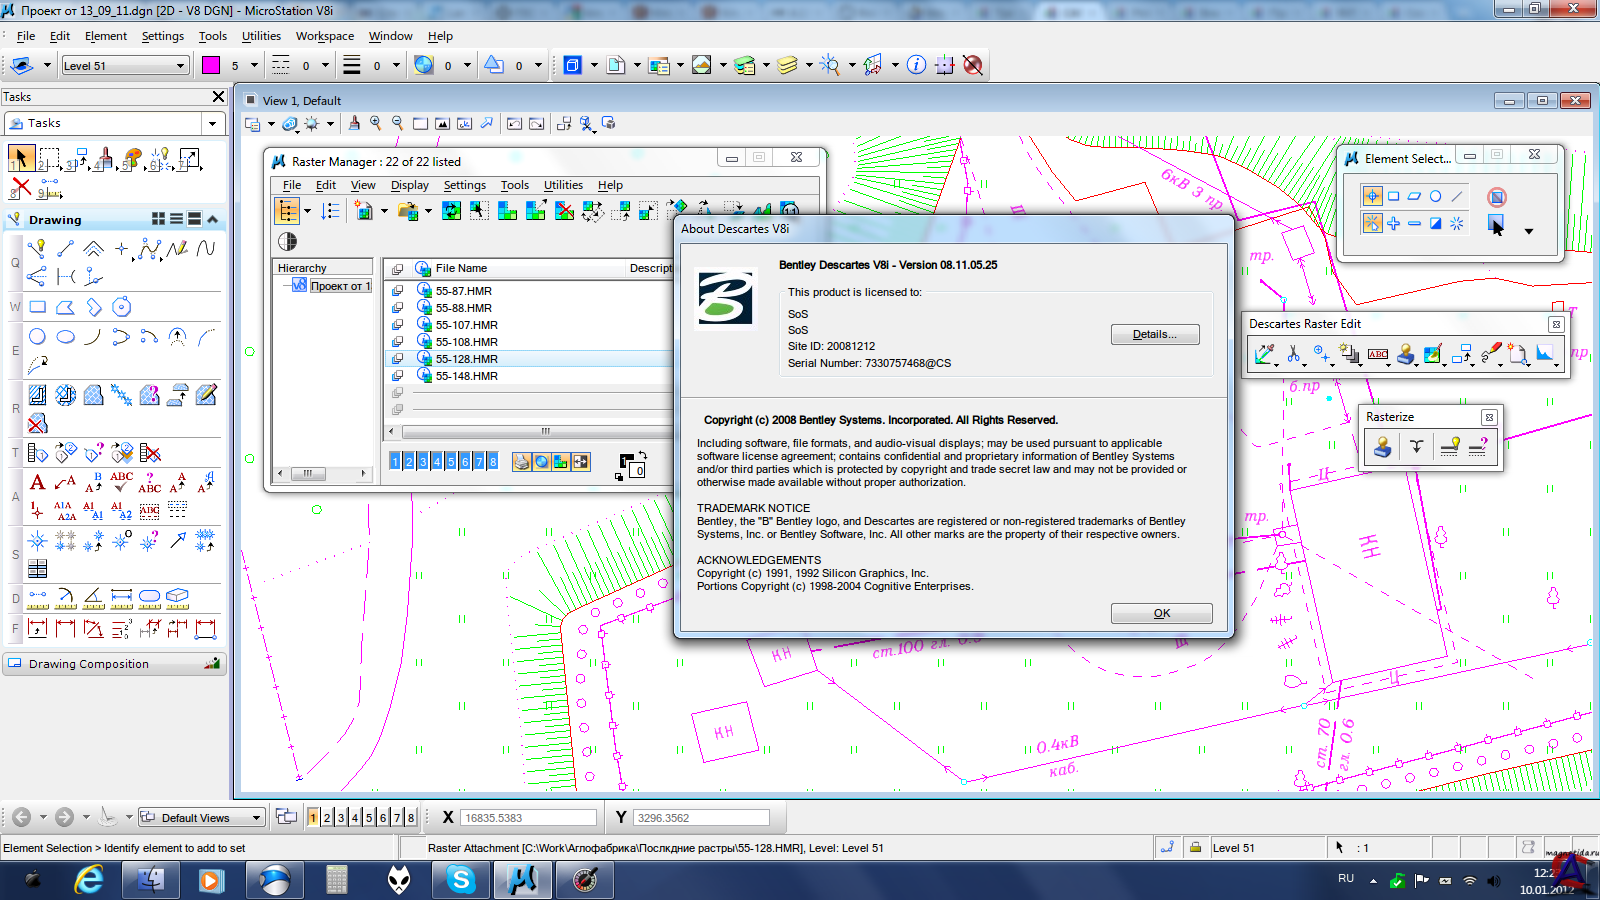Click the red-X Detach raster icon in Raster Manager
This screenshot has width=1600, height=900.
click(x=564, y=211)
